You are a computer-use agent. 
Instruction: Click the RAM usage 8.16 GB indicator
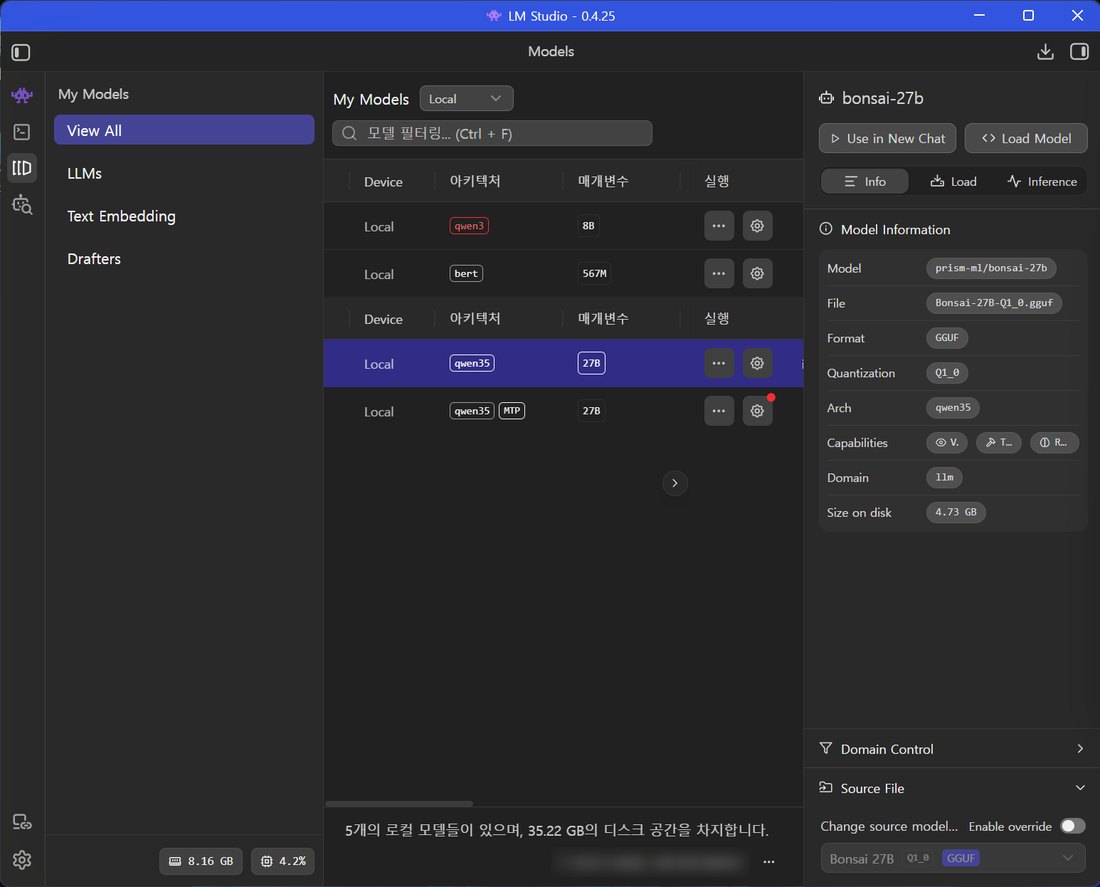pyautogui.click(x=201, y=861)
